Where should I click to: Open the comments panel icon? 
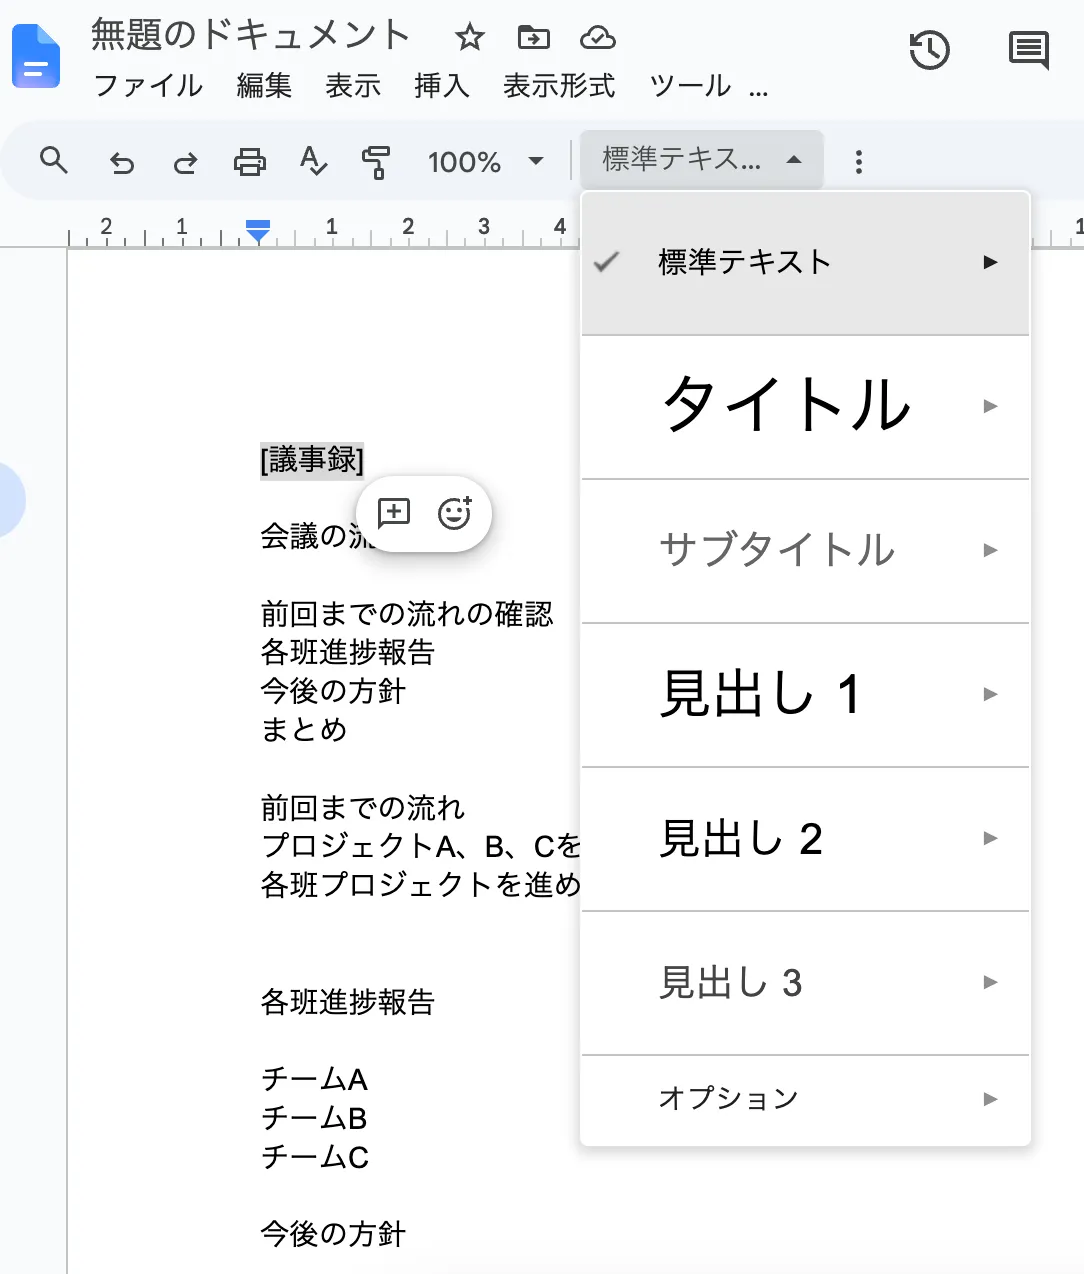click(1028, 50)
